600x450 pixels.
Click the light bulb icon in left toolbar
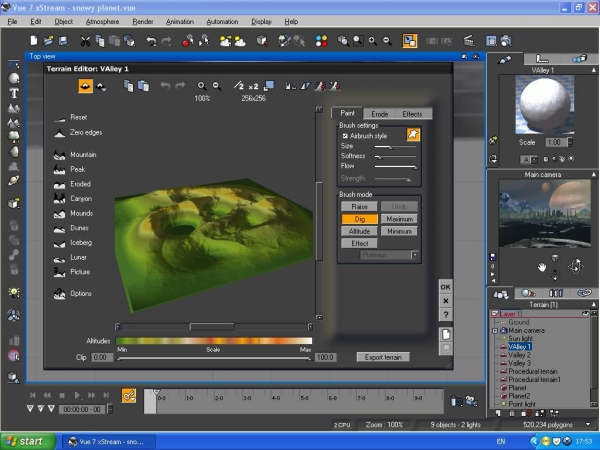tap(14, 293)
